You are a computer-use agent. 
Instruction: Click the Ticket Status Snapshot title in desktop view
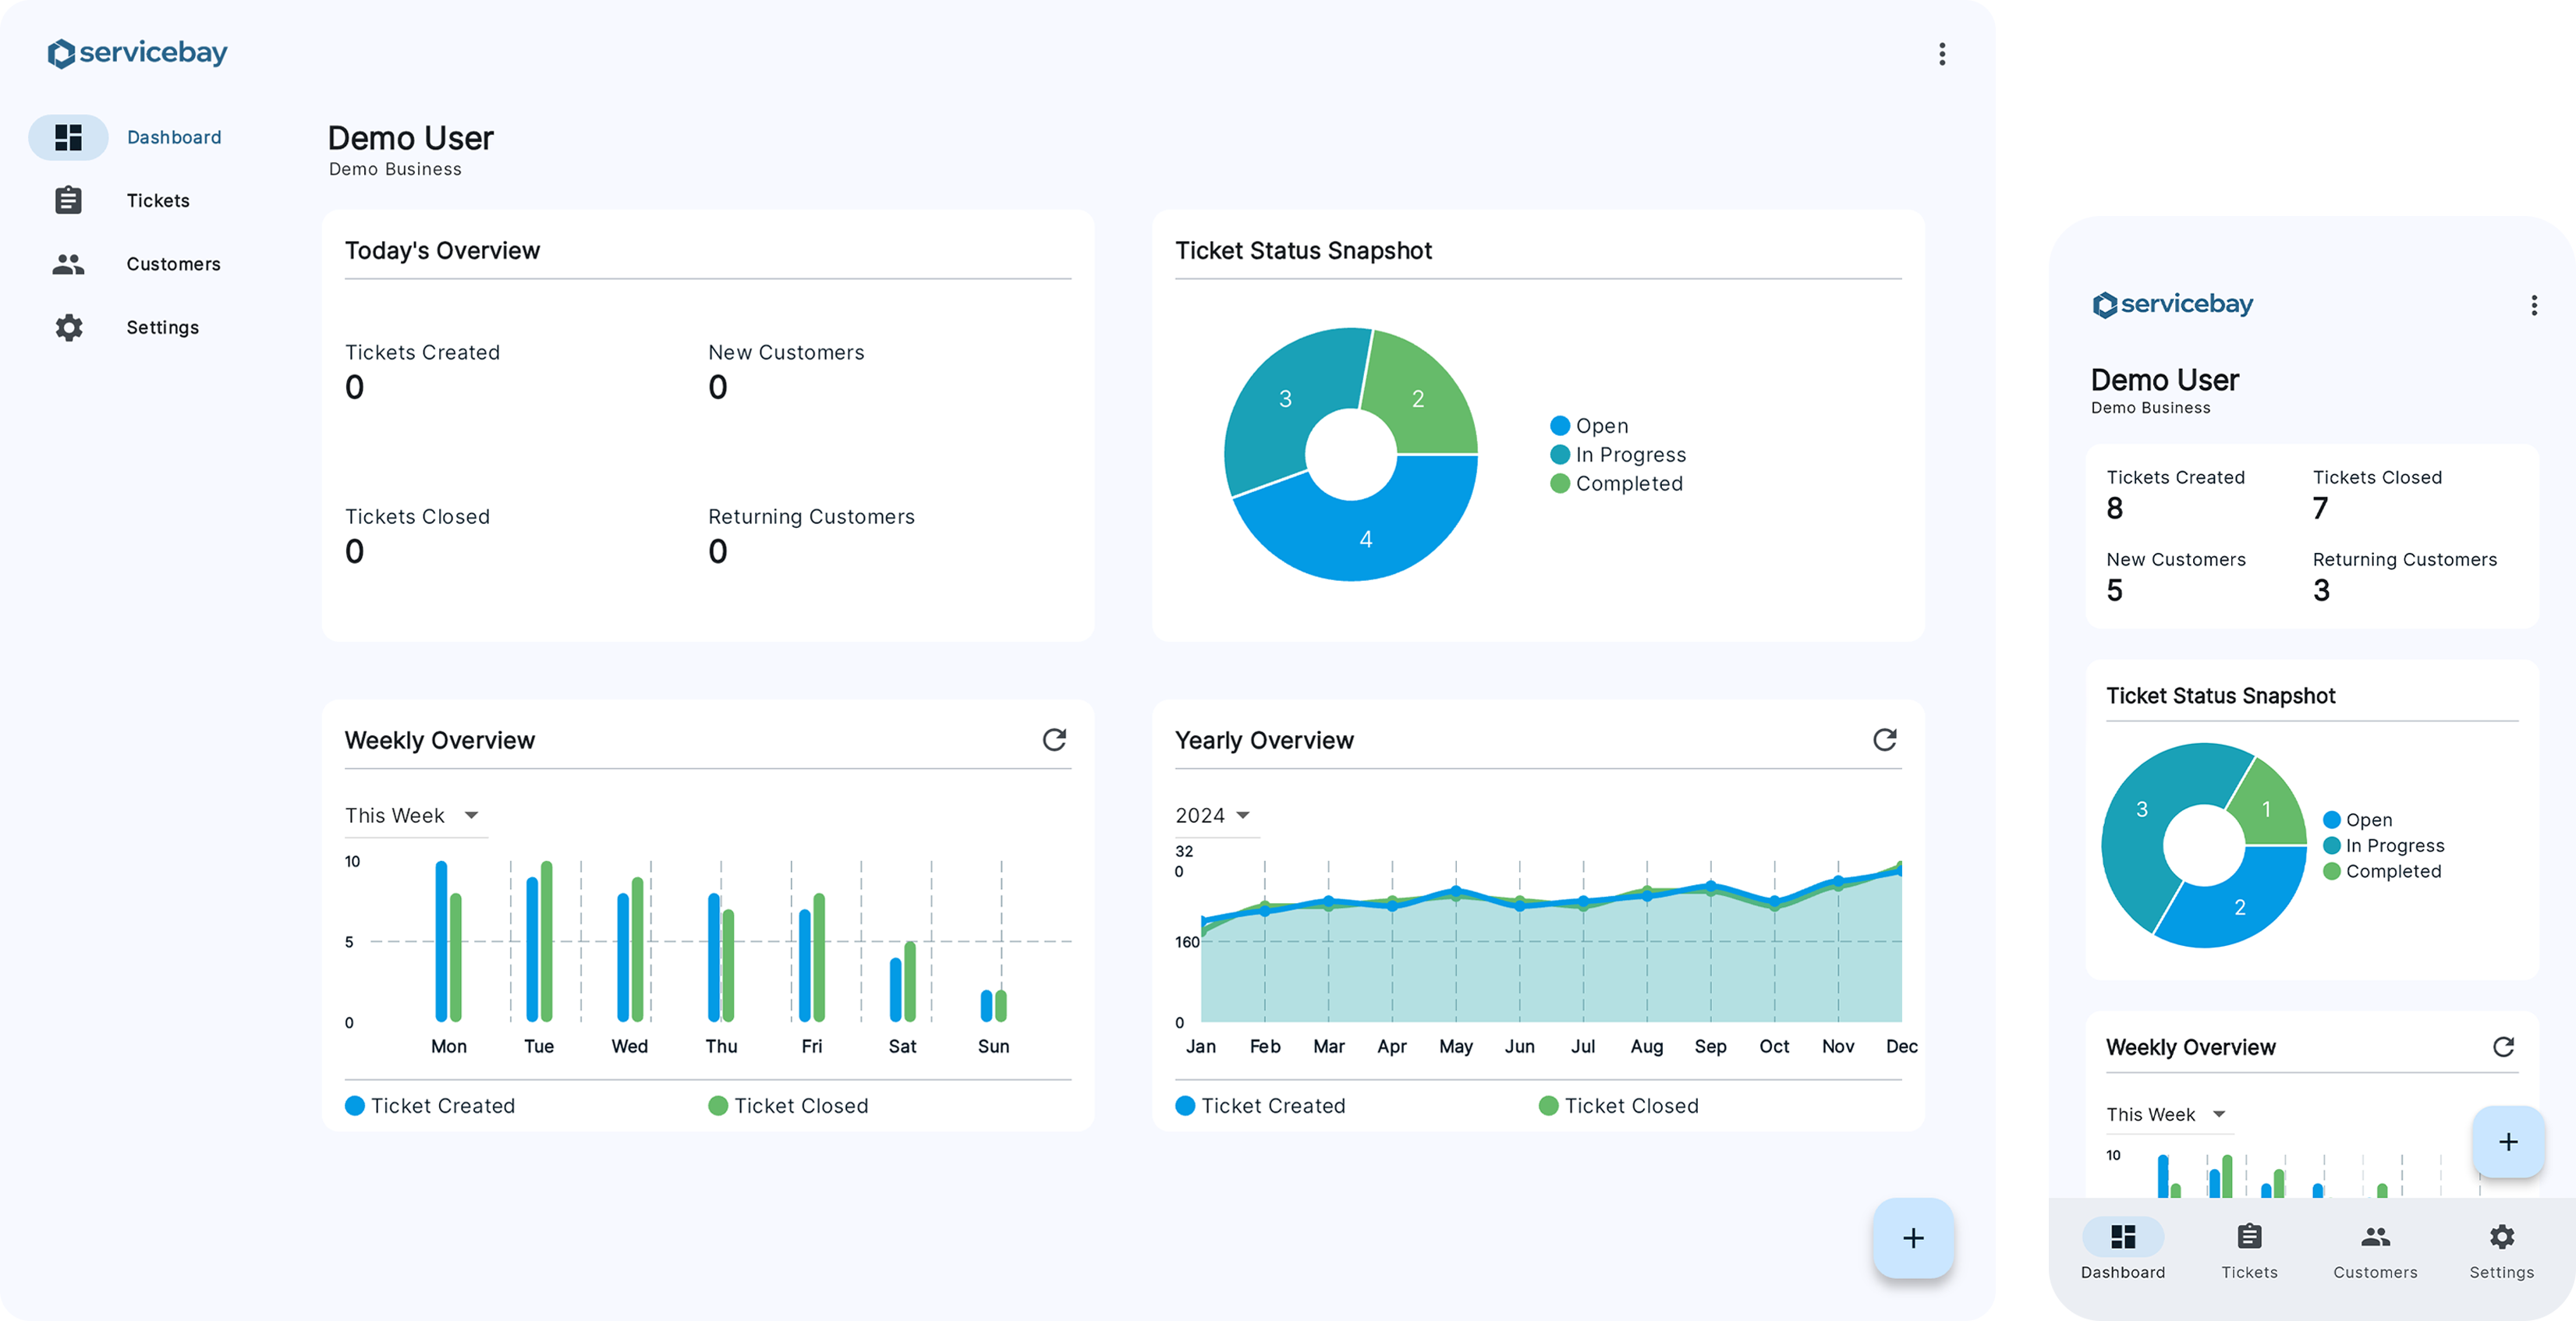pos(1303,250)
